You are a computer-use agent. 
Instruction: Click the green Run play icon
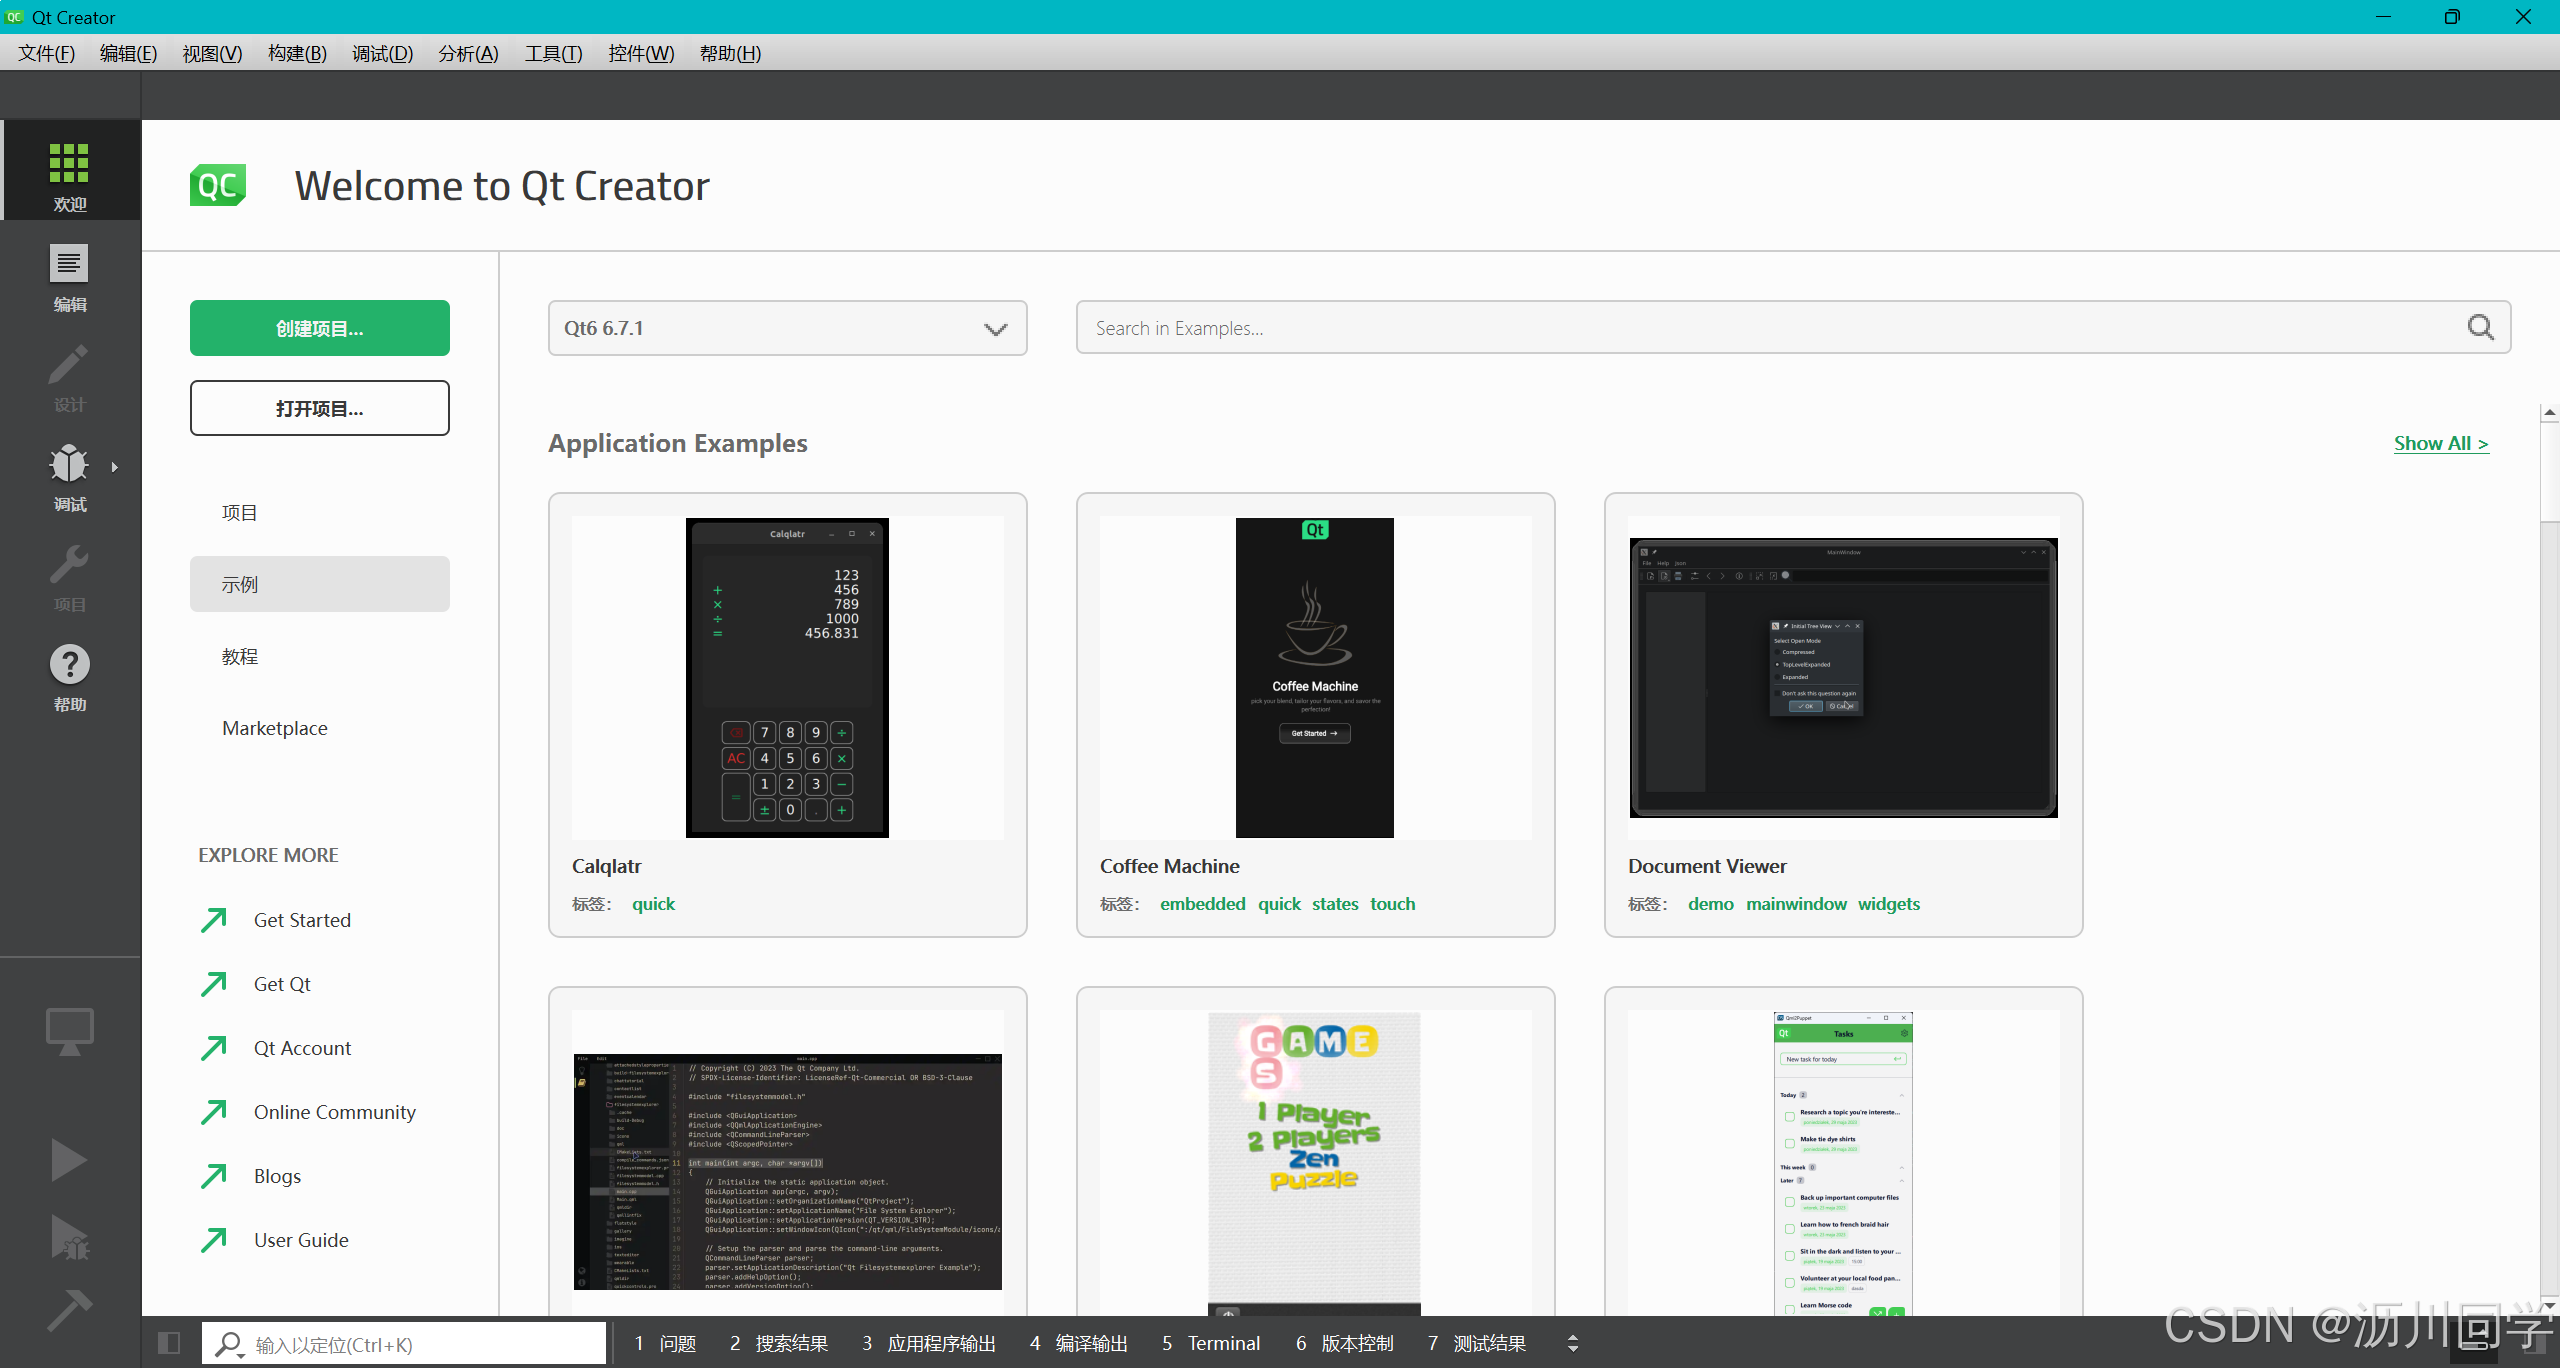tap(69, 1159)
